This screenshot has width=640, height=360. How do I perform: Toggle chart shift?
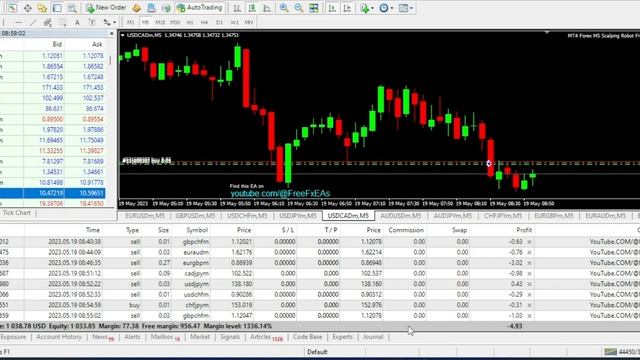[347, 8]
